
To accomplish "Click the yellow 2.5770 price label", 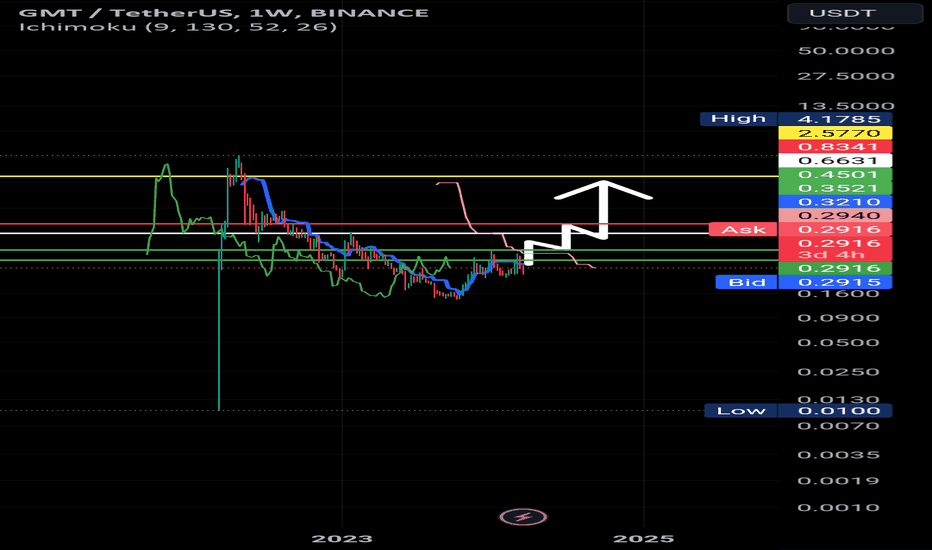I will 835,133.
